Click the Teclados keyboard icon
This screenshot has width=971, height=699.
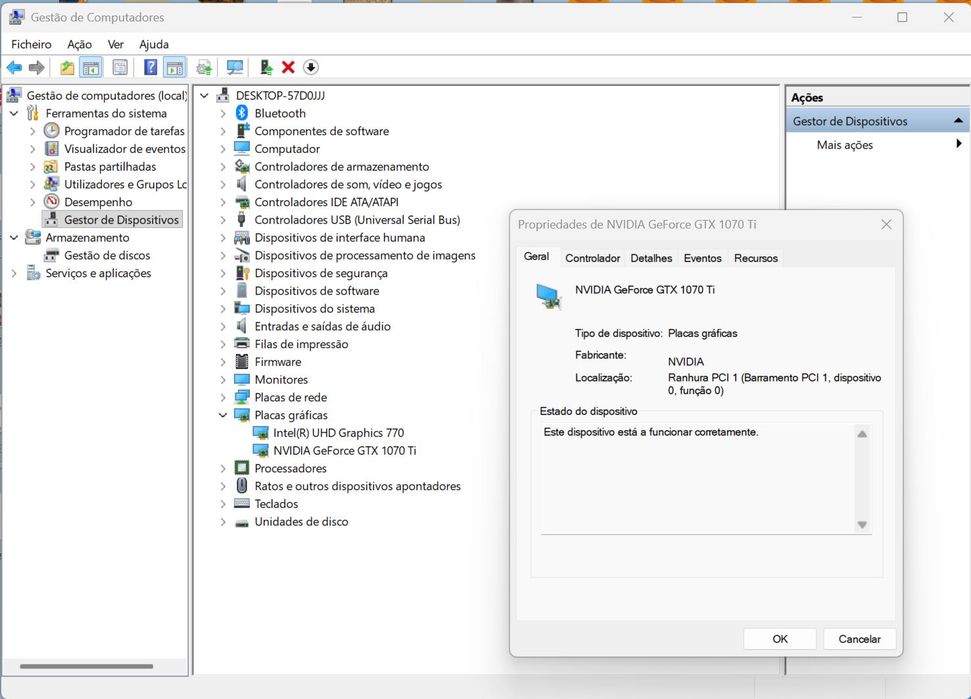pyautogui.click(x=242, y=503)
